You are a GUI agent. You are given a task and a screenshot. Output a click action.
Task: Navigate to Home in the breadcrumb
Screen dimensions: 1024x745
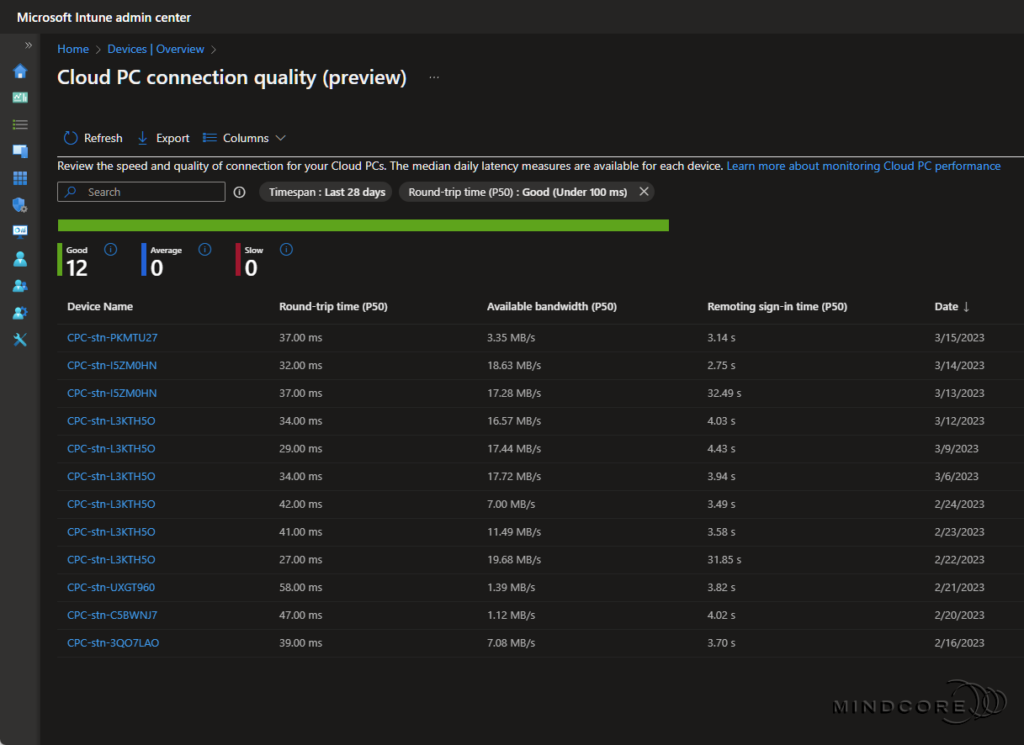point(72,48)
